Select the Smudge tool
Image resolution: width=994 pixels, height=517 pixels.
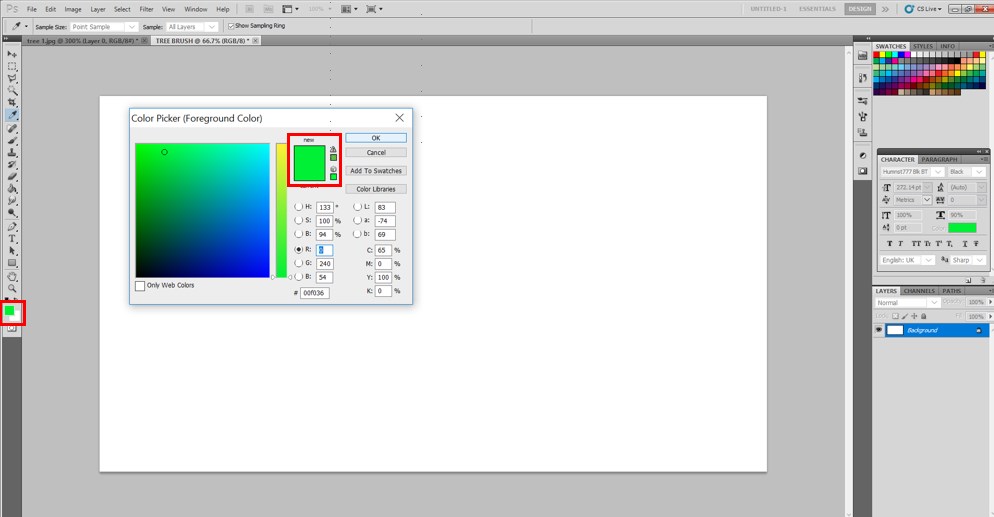point(12,200)
